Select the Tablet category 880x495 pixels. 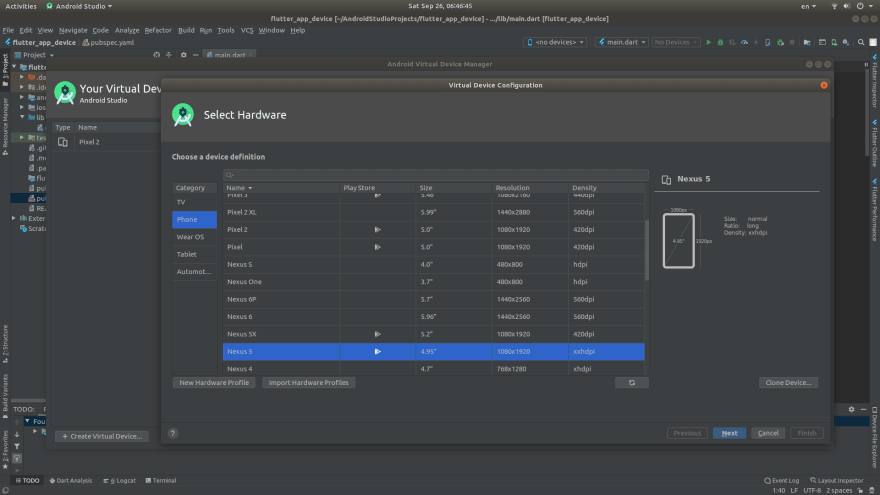(194, 254)
